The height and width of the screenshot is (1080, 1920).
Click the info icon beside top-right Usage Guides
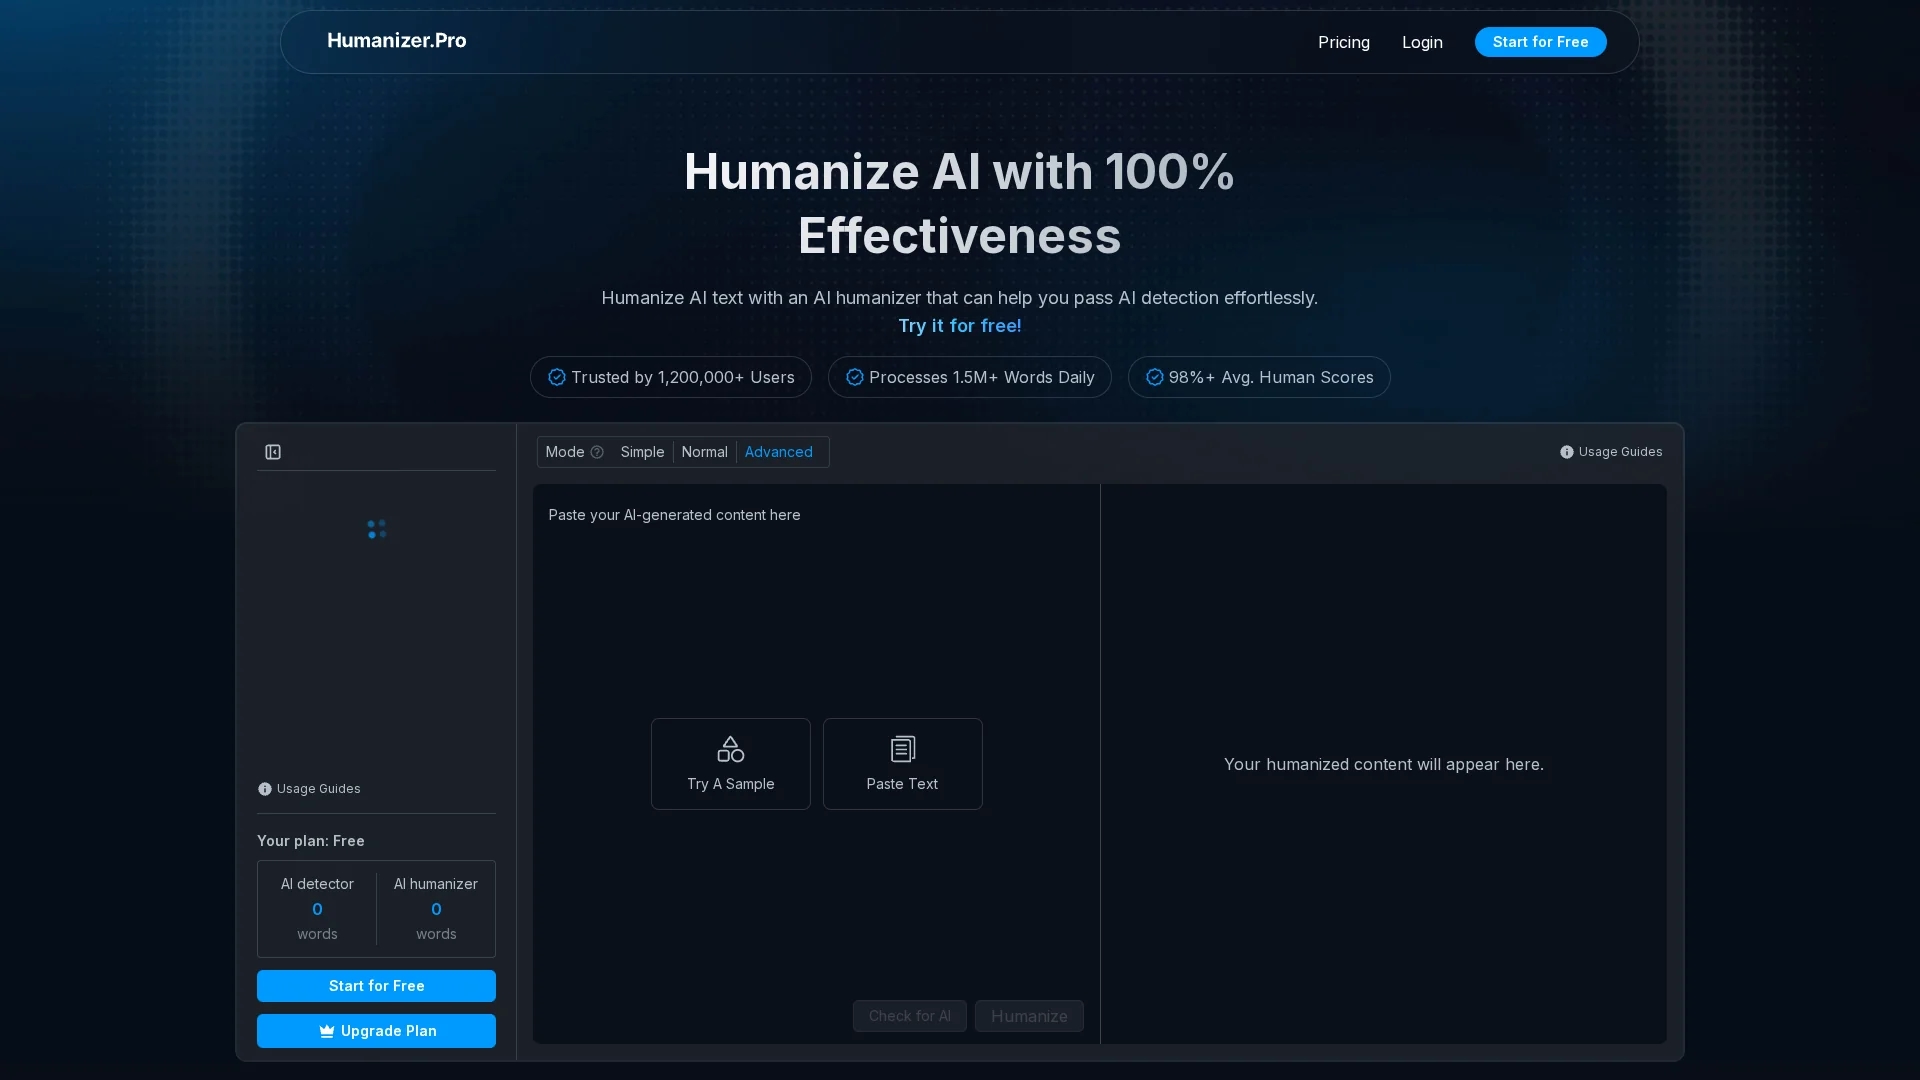pyautogui.click(x=1567, y=452)
